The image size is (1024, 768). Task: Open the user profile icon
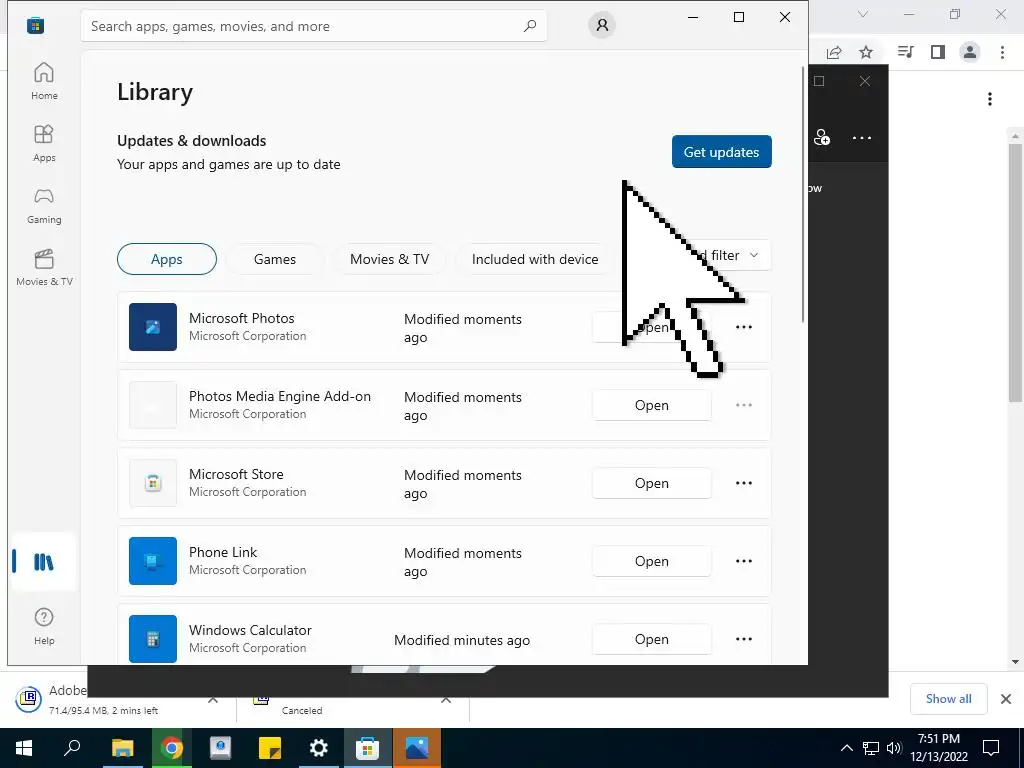[601, 25]
